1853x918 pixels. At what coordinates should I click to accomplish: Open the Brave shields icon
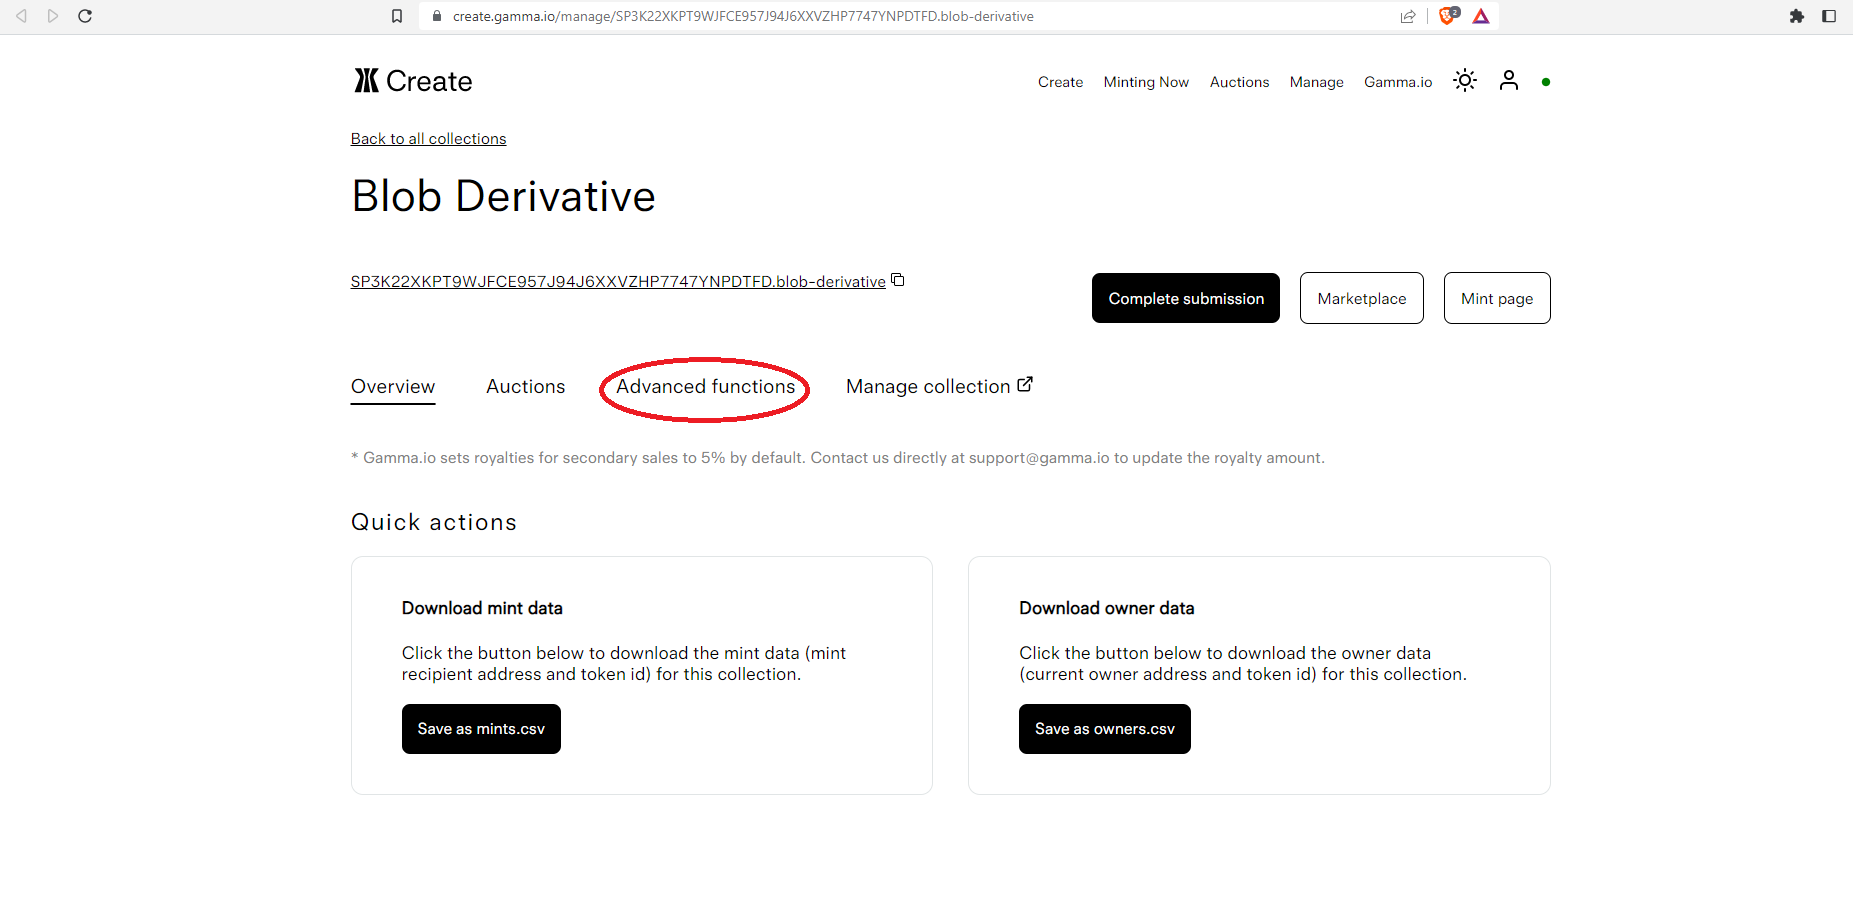(1447, 16)
